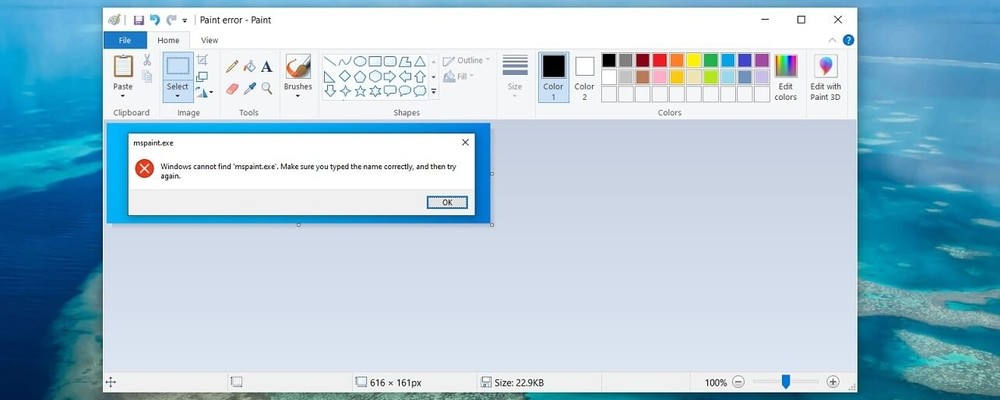Collapse the ribbon with the chevron

click(832, 40)
